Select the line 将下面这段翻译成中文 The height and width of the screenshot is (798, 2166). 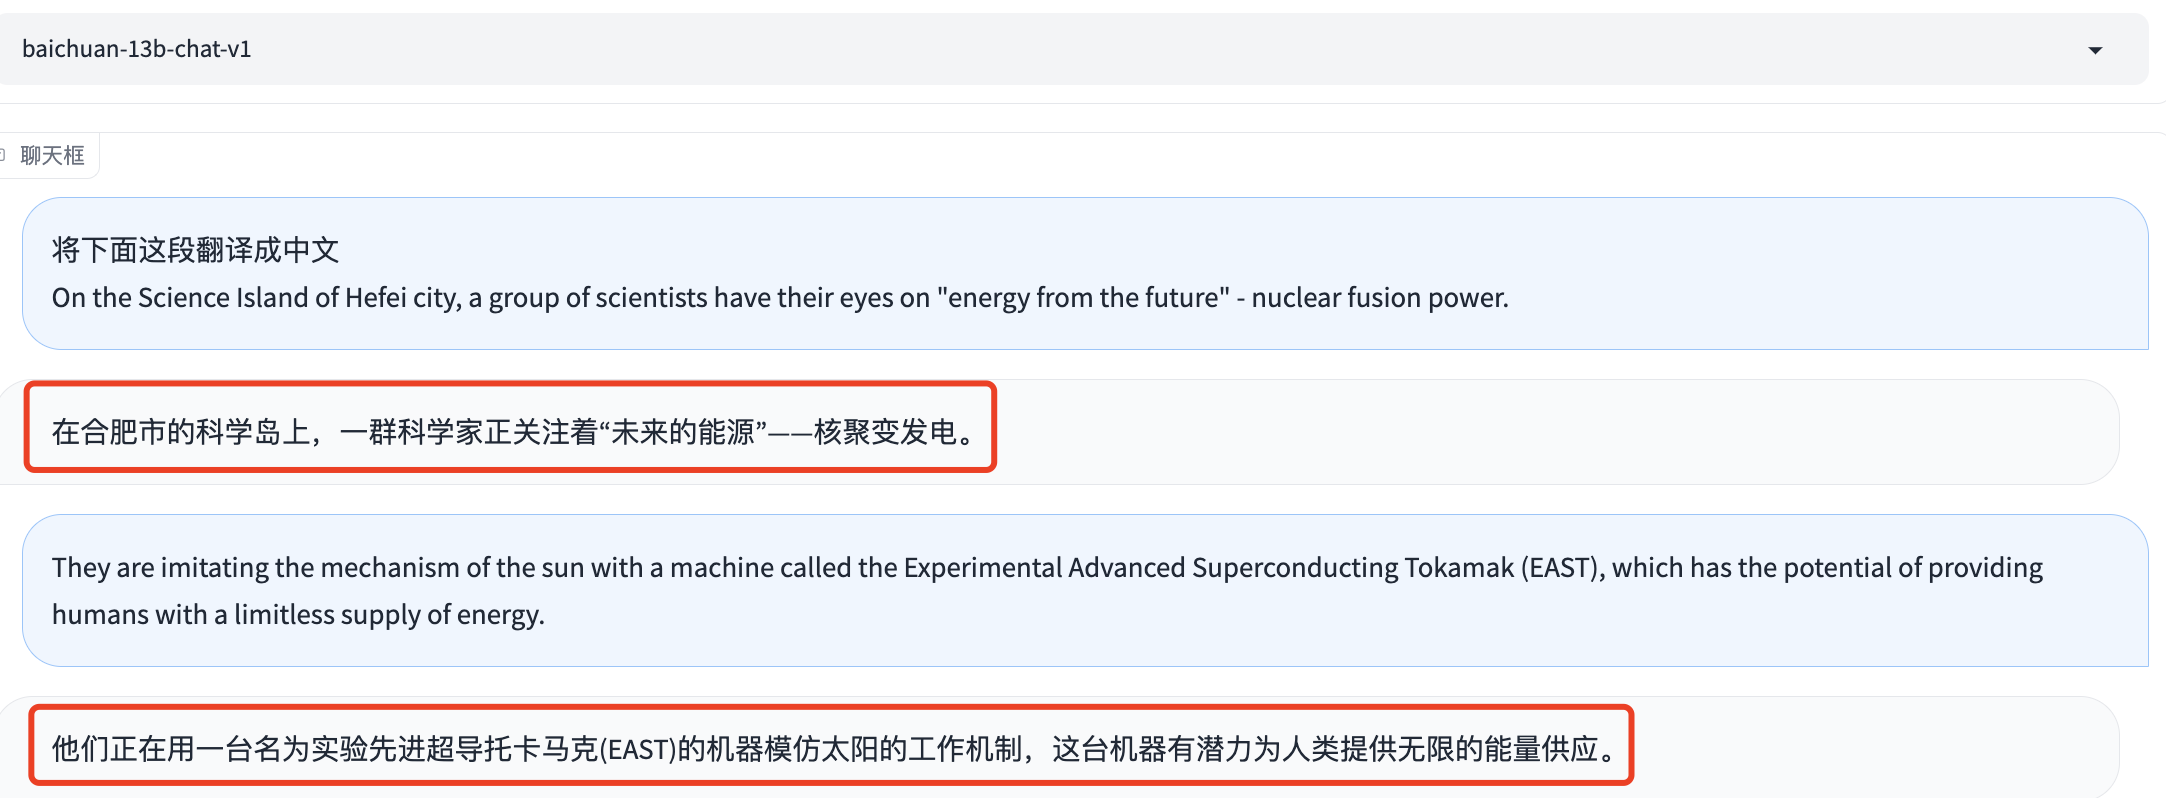pos(196,249)
